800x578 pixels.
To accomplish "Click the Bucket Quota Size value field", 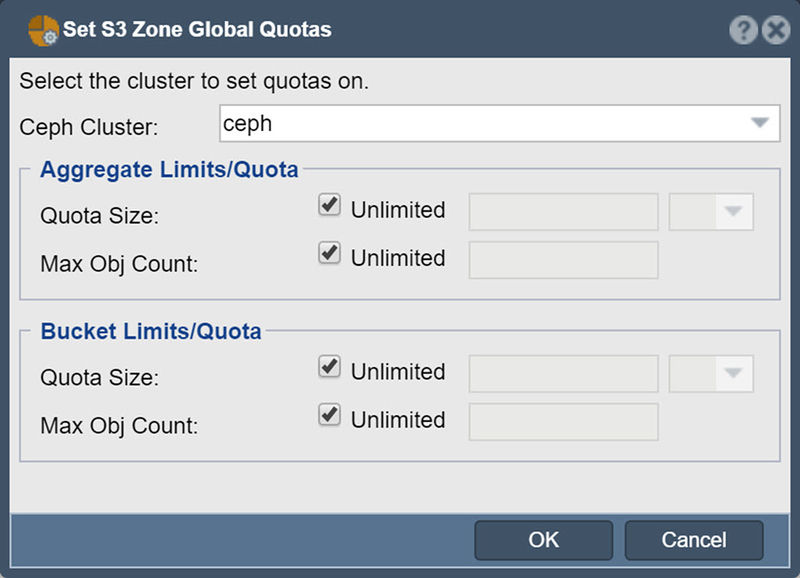I will point(563,373).
